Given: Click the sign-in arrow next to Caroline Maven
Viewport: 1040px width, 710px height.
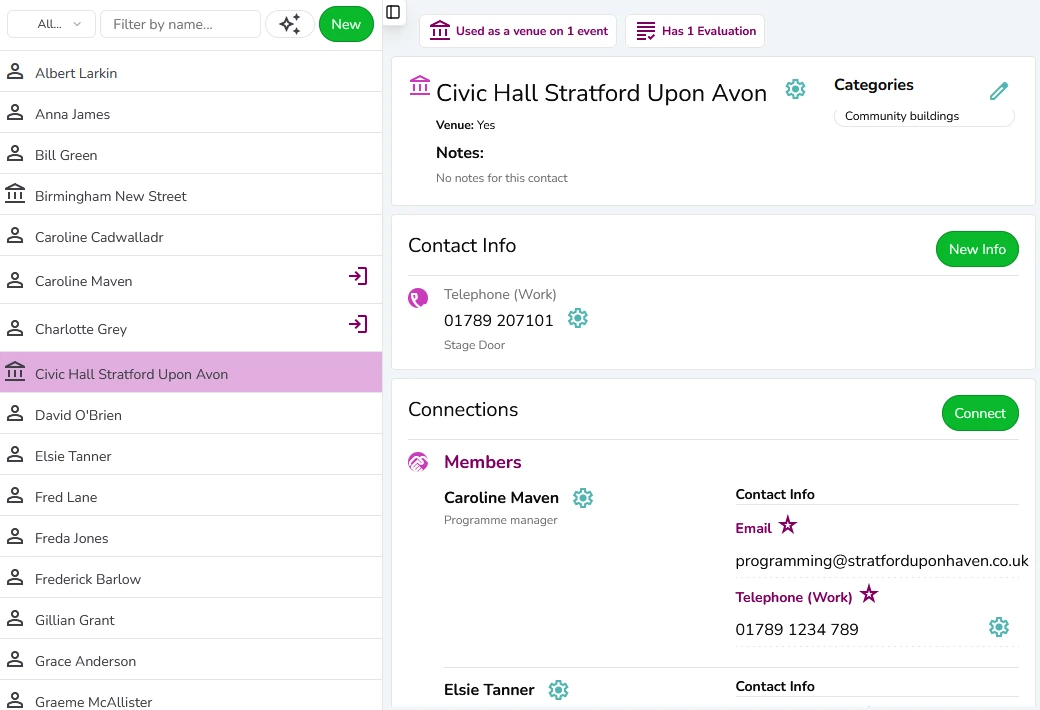Looking at the screenshot, I should [x=358, y=276].
